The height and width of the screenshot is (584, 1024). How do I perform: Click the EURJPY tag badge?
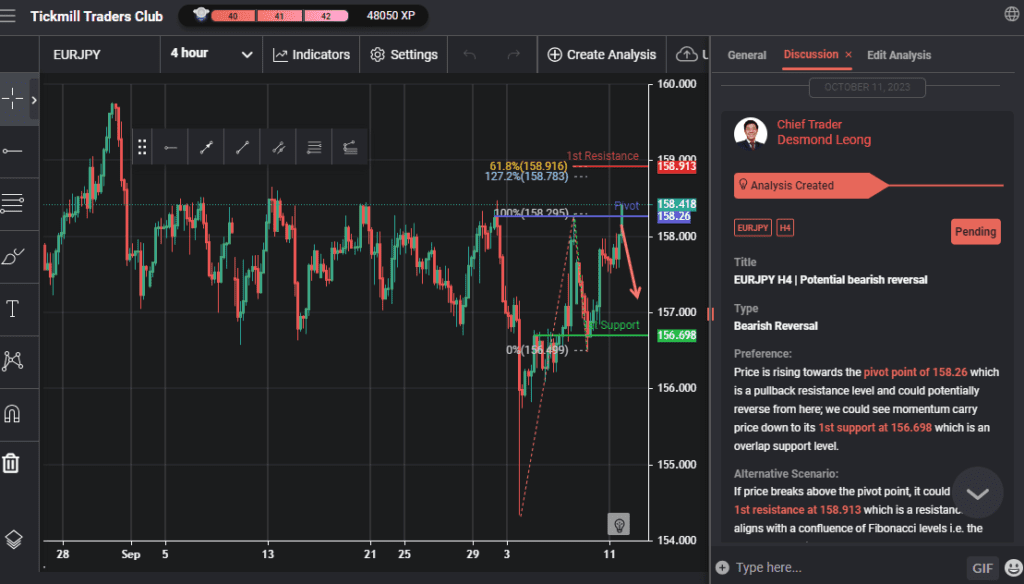tap(752, 228)
